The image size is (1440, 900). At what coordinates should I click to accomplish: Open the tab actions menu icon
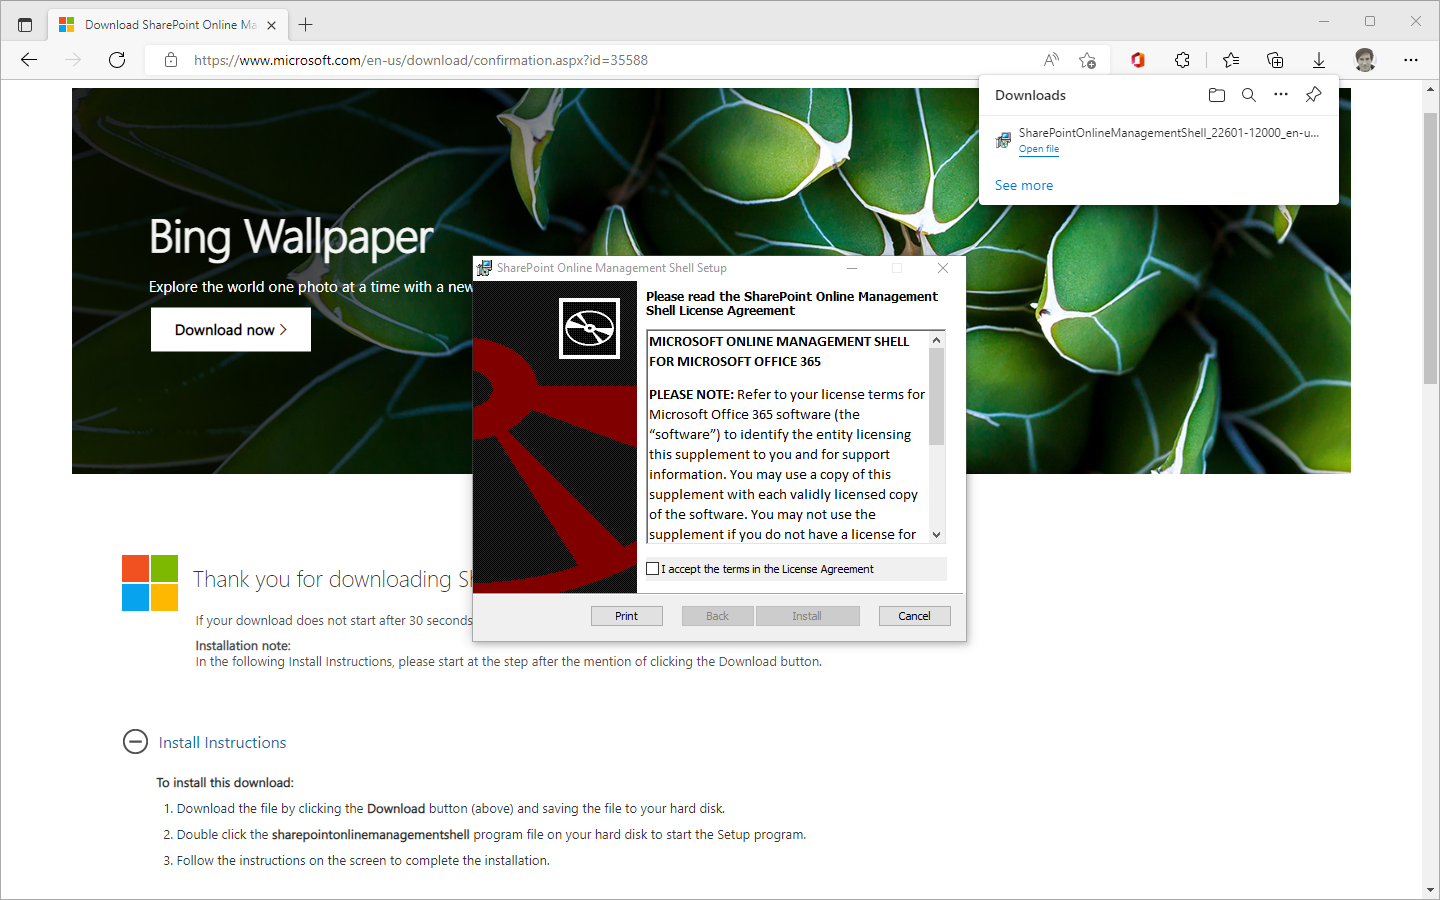(x=25, y=24)
